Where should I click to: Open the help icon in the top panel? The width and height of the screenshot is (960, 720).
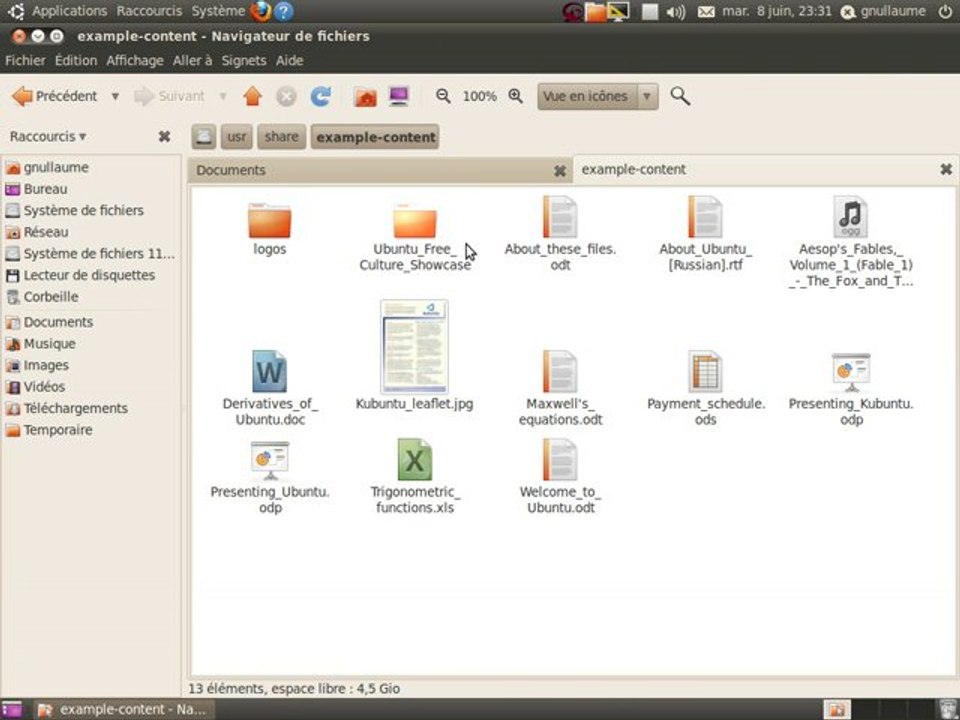pos(283,11)
